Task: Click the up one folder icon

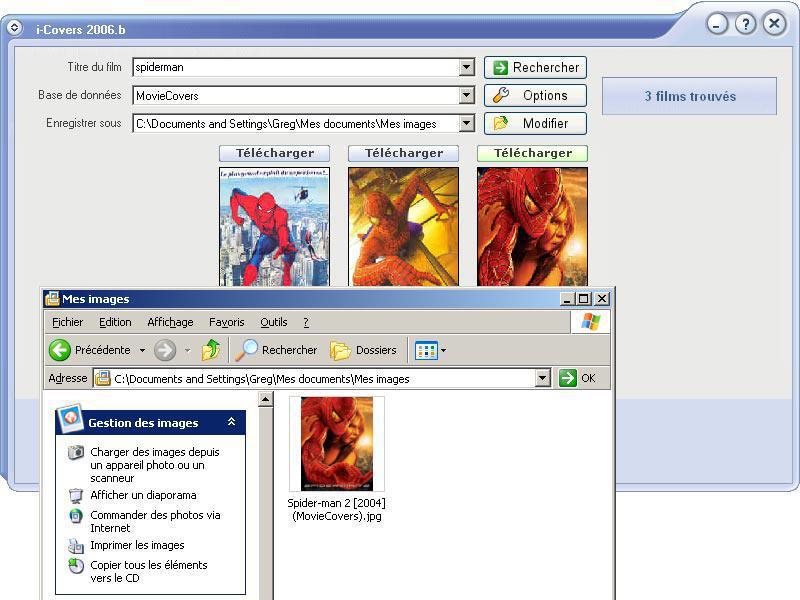Action: (x=211, y=350)
